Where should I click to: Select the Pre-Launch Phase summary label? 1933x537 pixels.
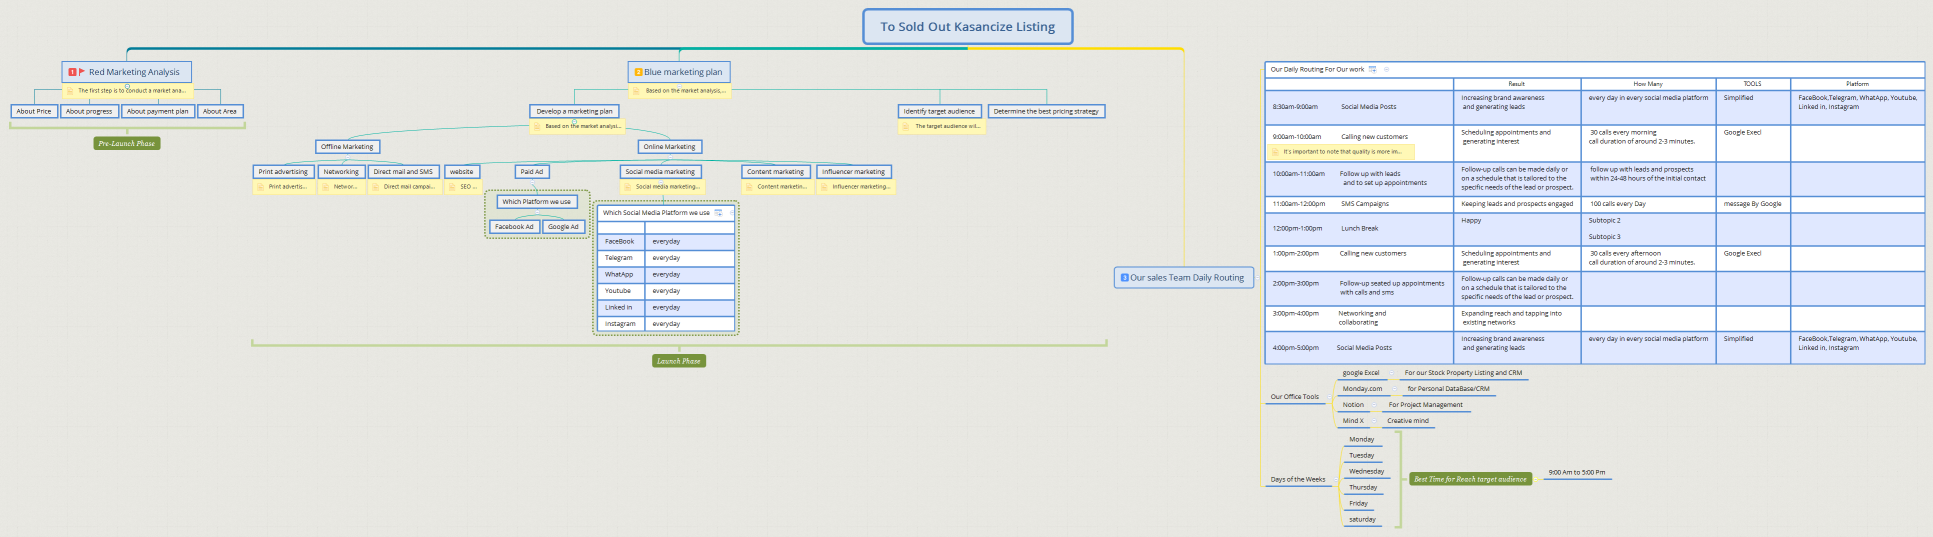pyautogui.click(x=127, y=144)
